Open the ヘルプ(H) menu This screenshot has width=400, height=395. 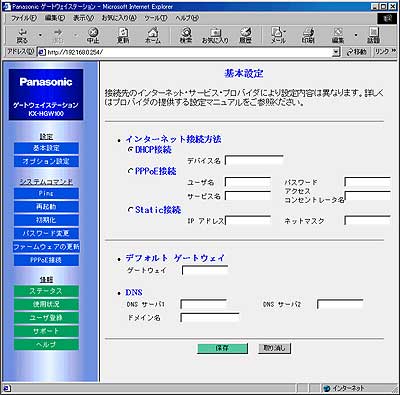click(187, 18)
